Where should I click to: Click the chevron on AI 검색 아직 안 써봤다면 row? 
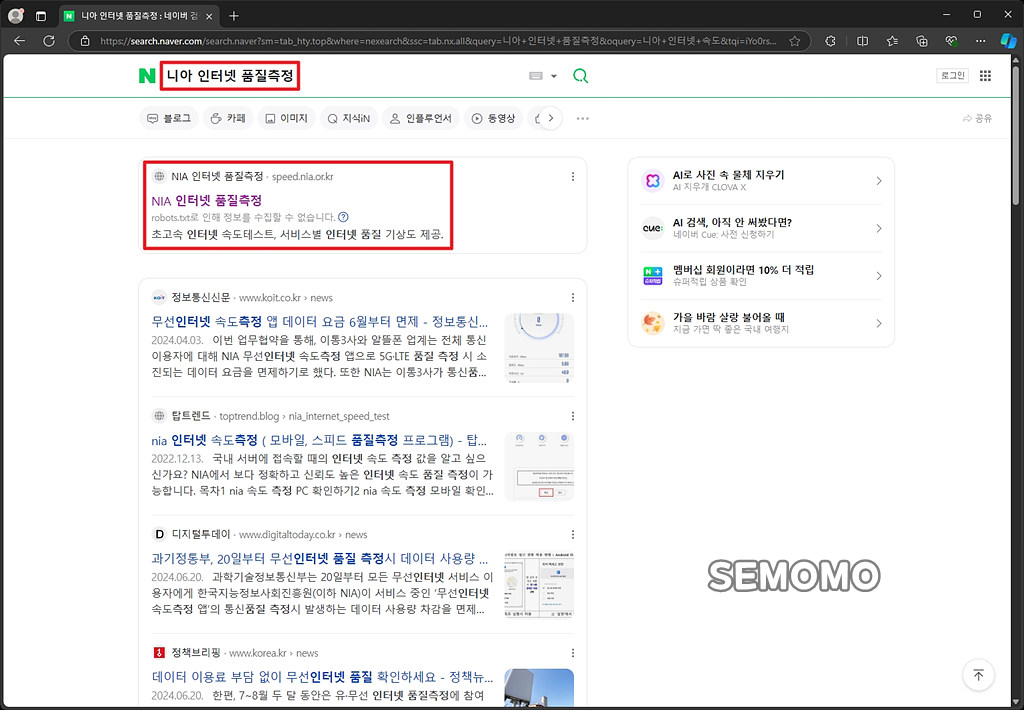click(878, 229)
